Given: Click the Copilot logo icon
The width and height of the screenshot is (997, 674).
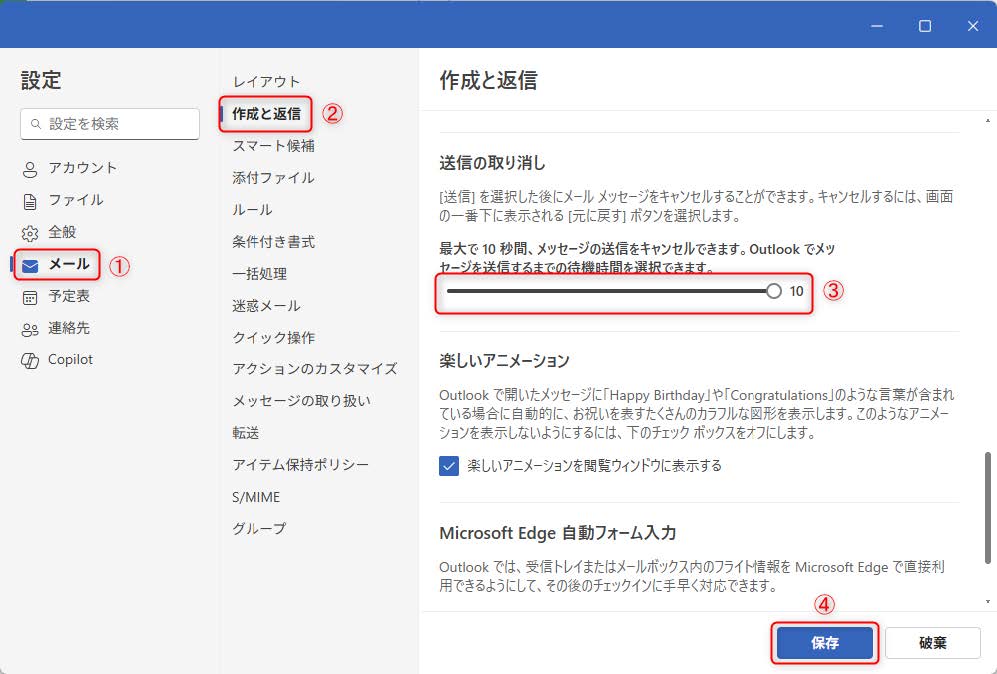Looking at the screenshot, I should point(30,361).
